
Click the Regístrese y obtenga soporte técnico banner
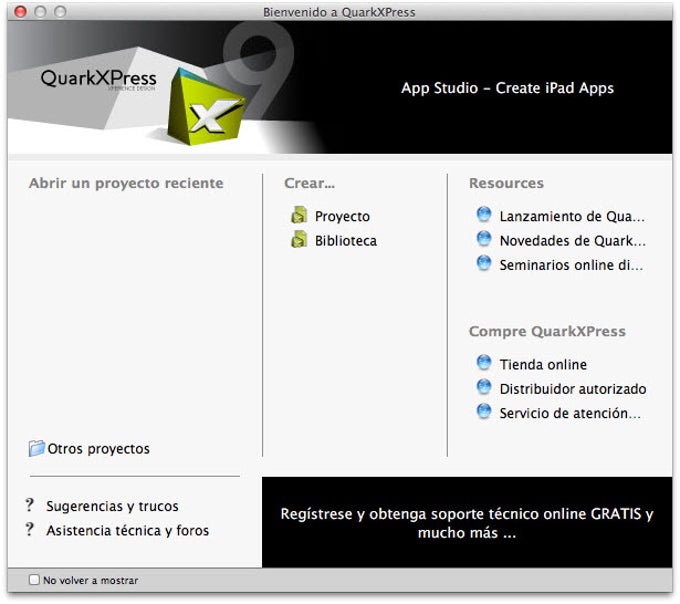click(x=467, y=522)
